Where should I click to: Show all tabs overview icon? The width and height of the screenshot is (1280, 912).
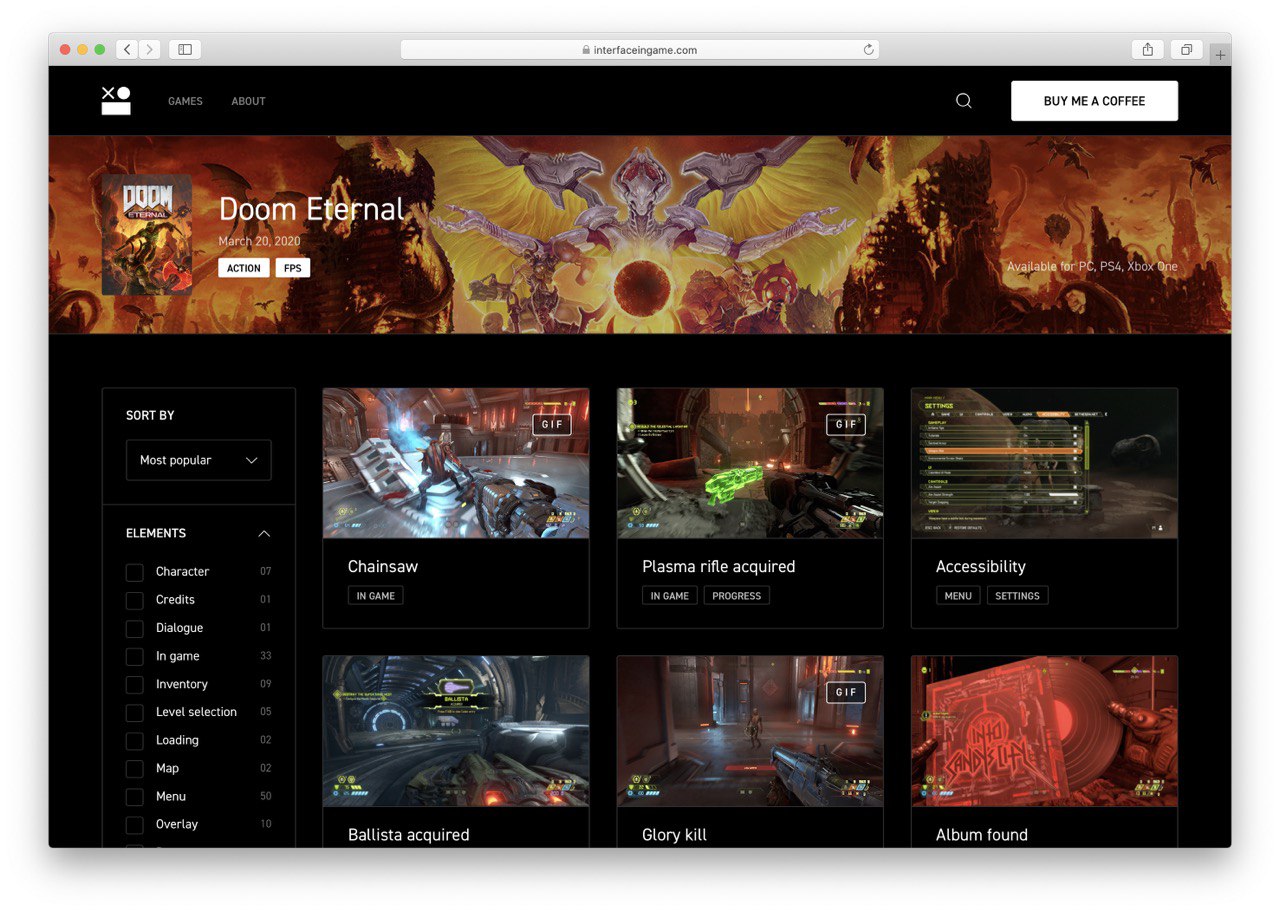click(x=1187, y=49)
